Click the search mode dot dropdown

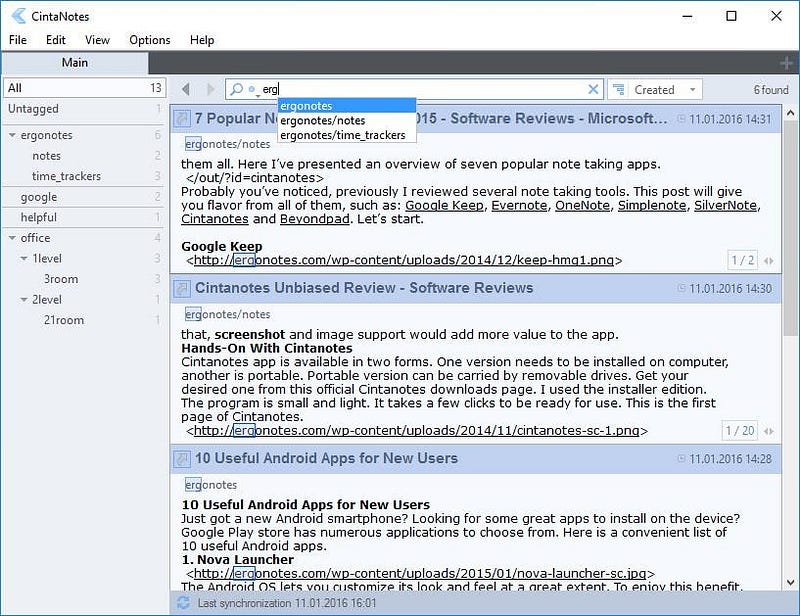coord(252,90)
